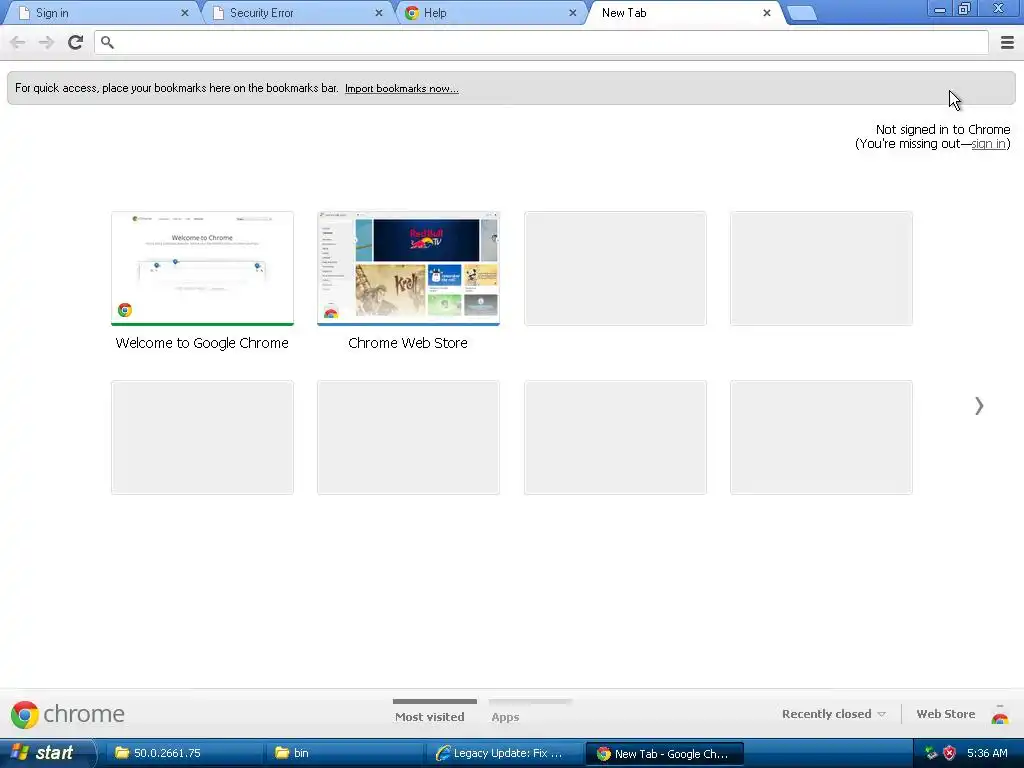The height and width of the screenshot is (768, 1024).
Task: Expand the Recently closed dropdown
Action: click(x=834, y=714)
